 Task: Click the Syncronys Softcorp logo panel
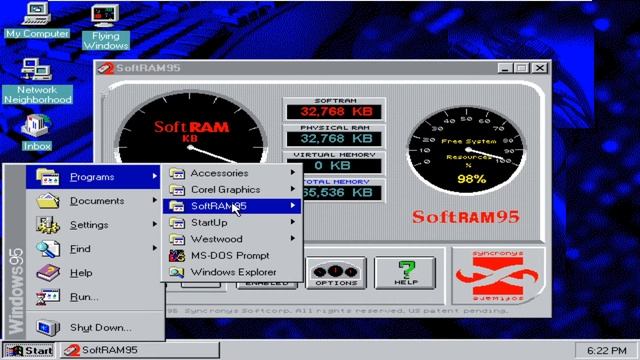(x=498, y=276)
